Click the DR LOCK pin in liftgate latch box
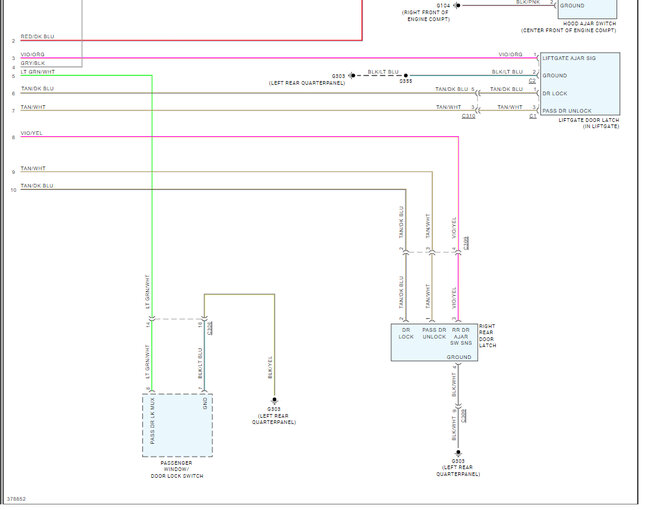This screenshot has height=510, width=650. (555, 93)
